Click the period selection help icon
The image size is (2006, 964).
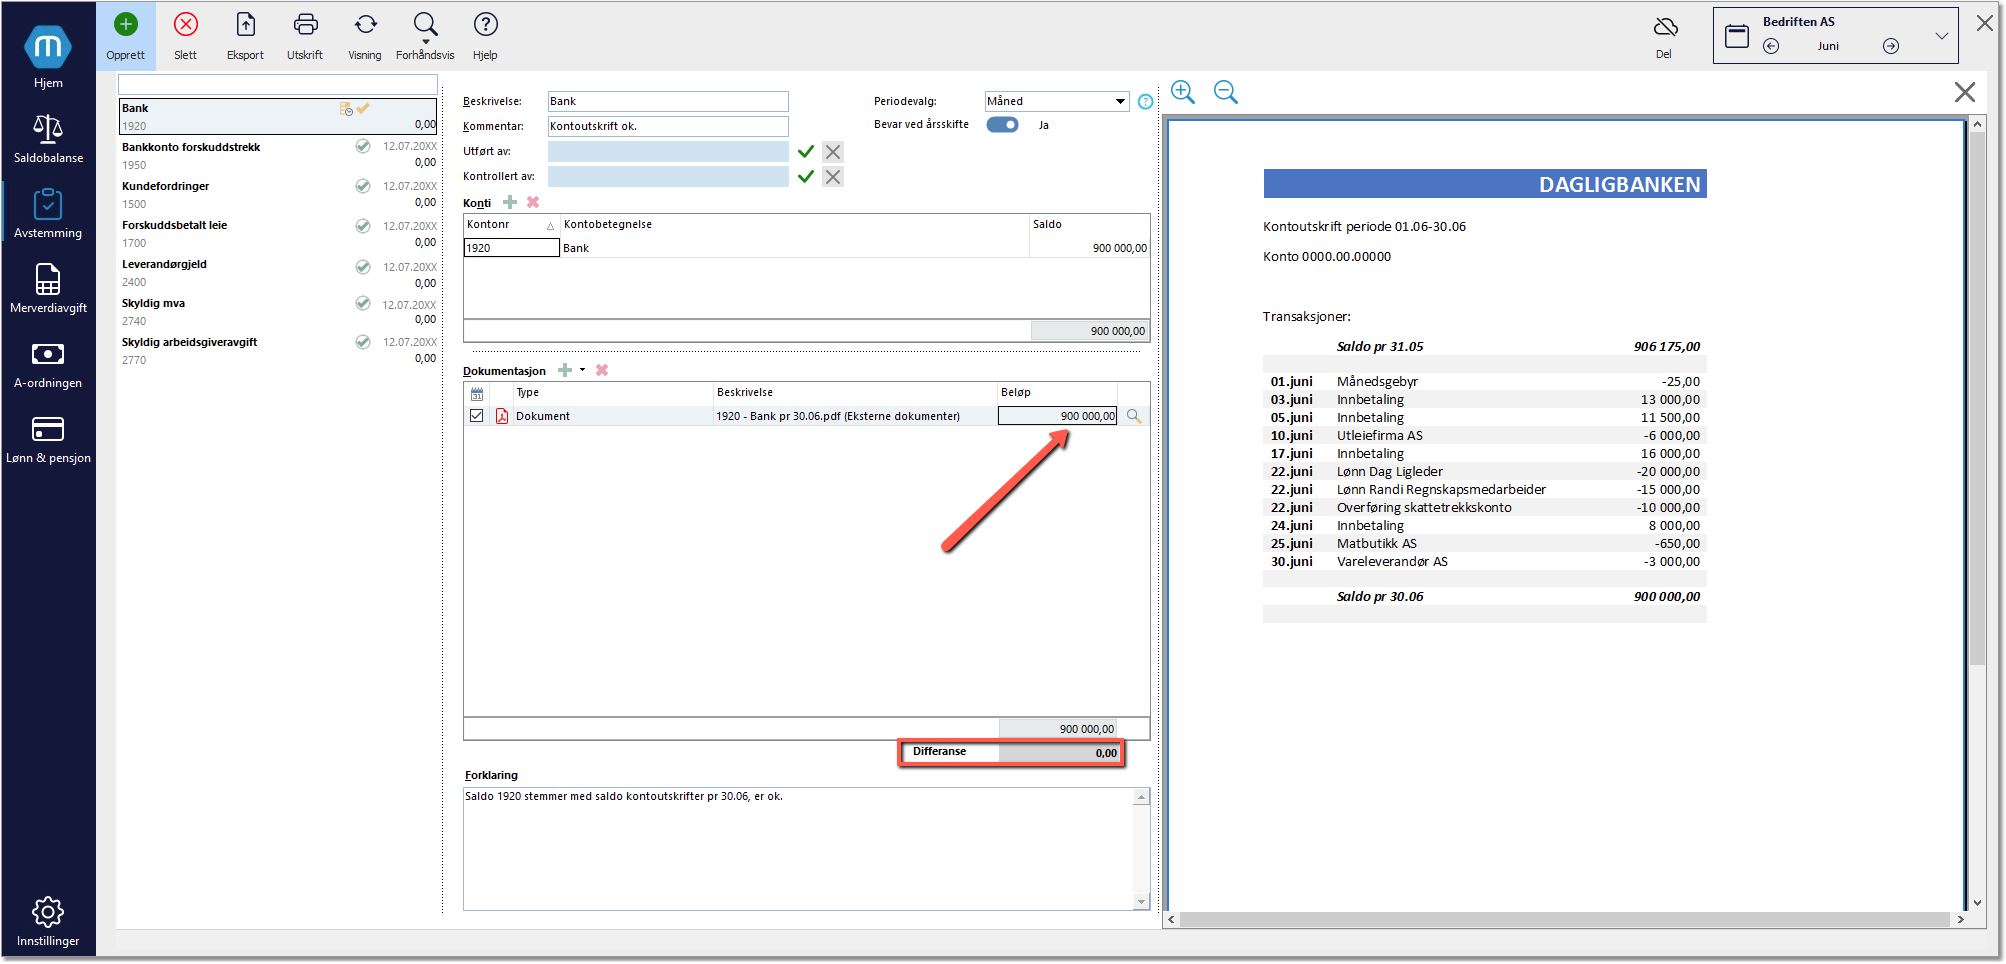coord(1146,101)
